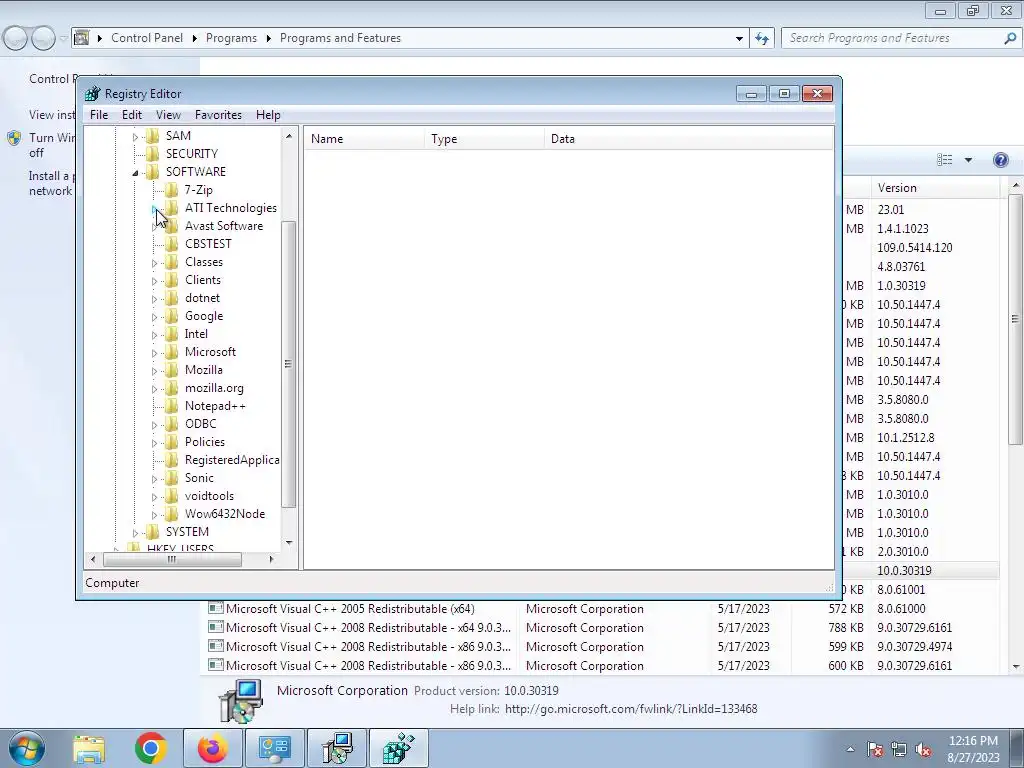
Task: Open Programs and Features help icon
Action: click(1000, 160)
